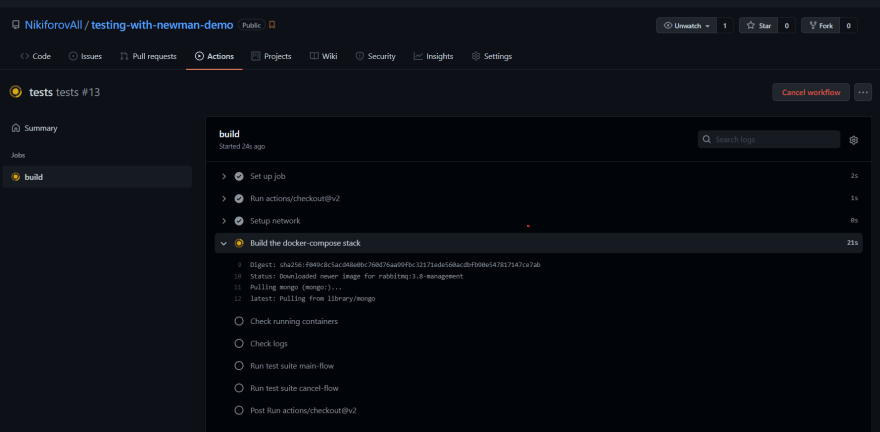880x432 pixels.
Task: Click the magnifier icon in Search logs
Action: tap(707, 139)
